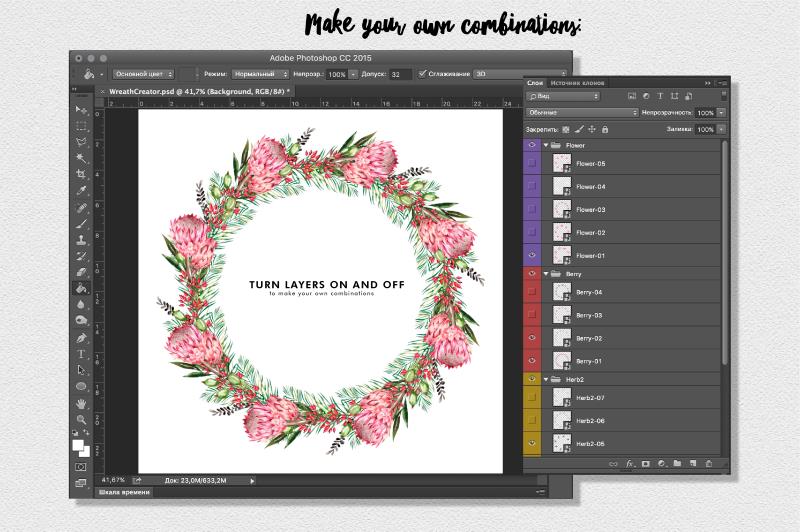
Task: Select the Type tool
Action: pyautogui.click(x=81, y=354)
